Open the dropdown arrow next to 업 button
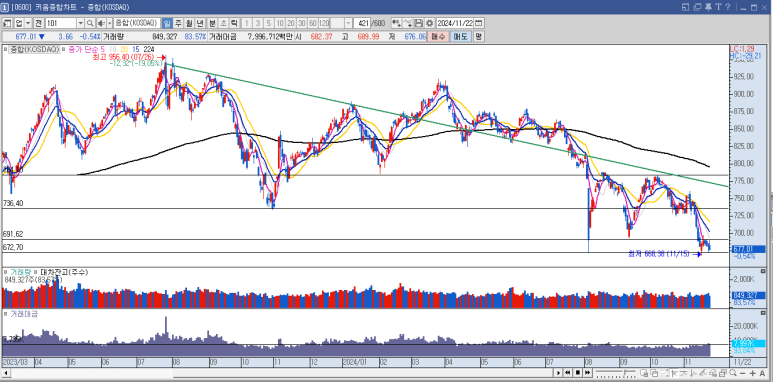The image size is (773, 382). [x=28, y=23]
